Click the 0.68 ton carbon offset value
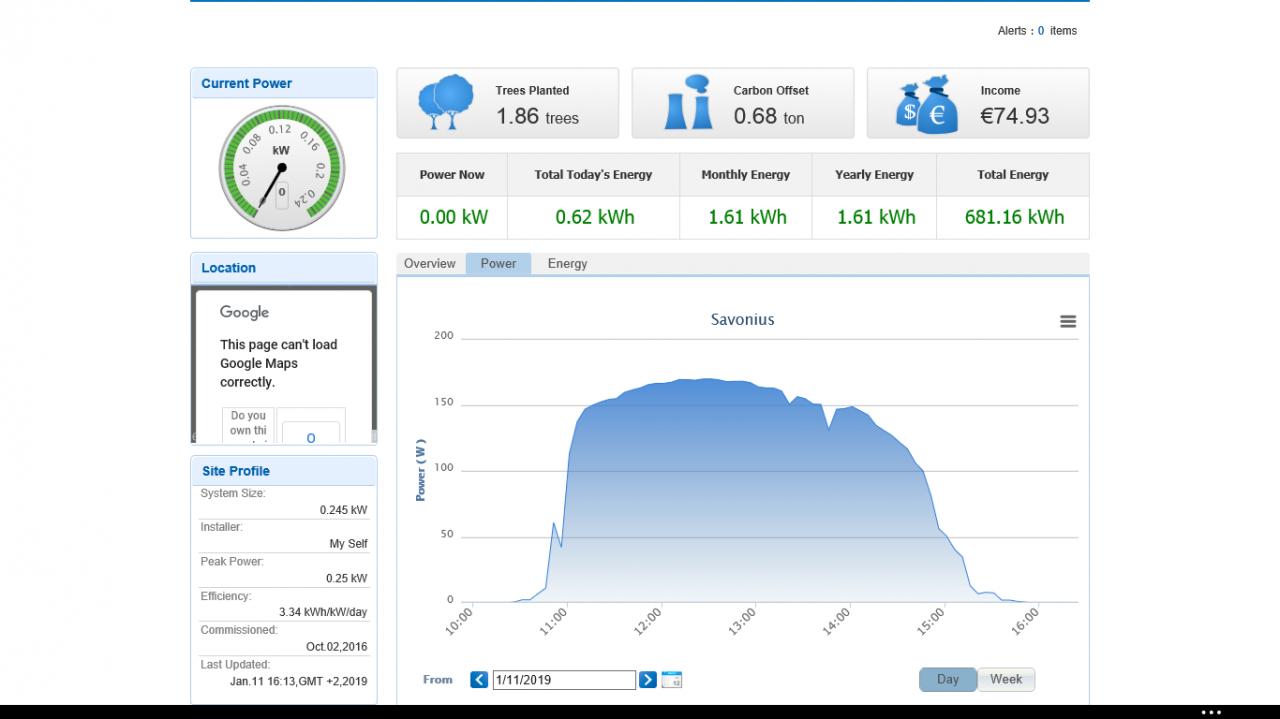1280x719 pixels. tap(769, 117)
